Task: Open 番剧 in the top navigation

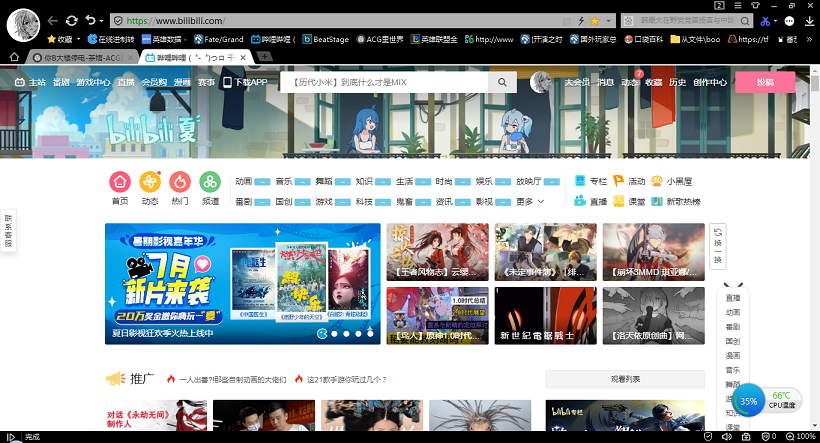Action: click(61, 82)
